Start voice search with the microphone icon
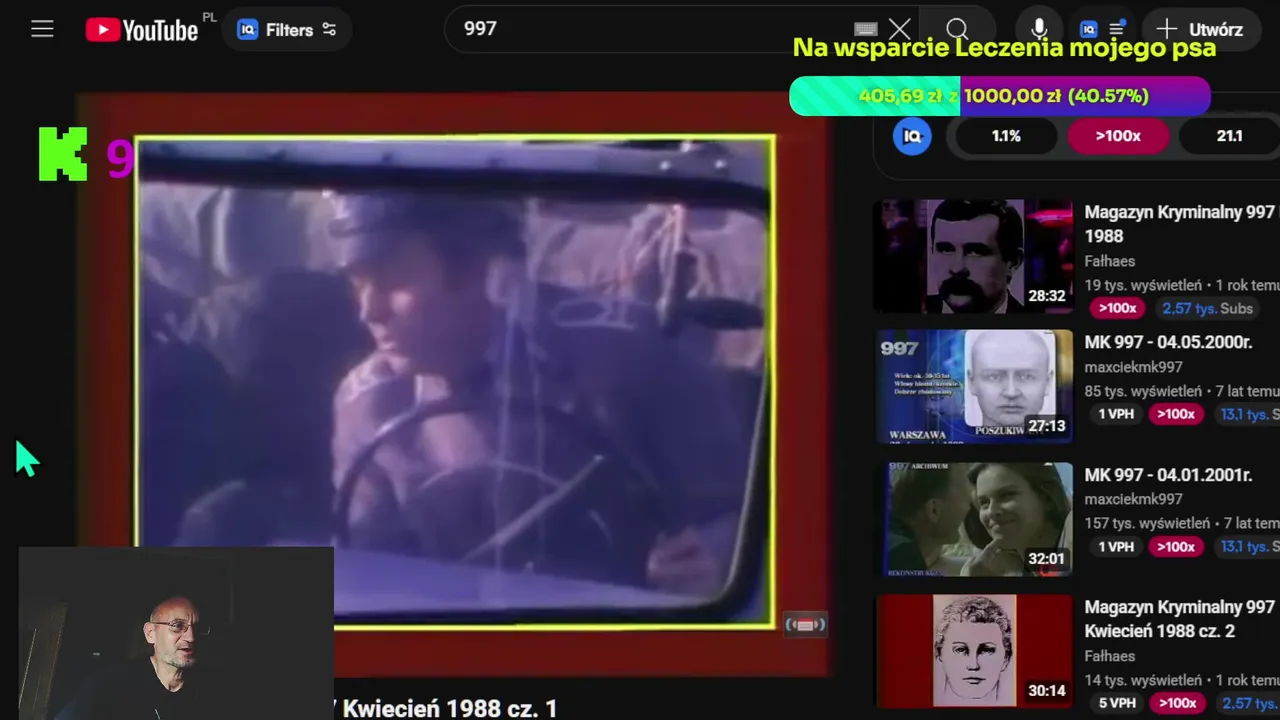 pyautogui.click(x=1040, y=29)
